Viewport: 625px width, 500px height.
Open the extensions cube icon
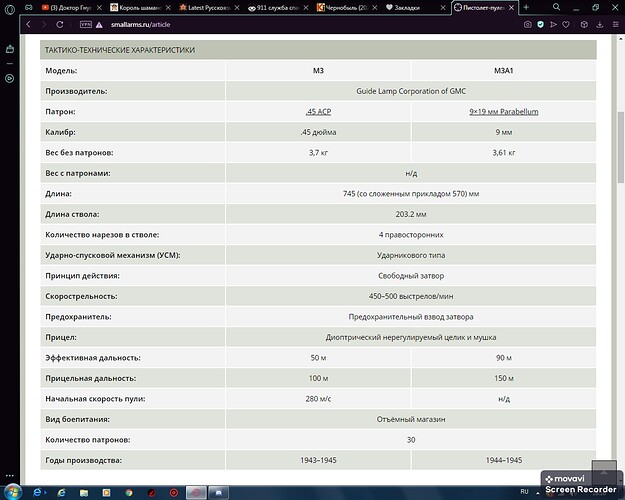tap(584, 24)
